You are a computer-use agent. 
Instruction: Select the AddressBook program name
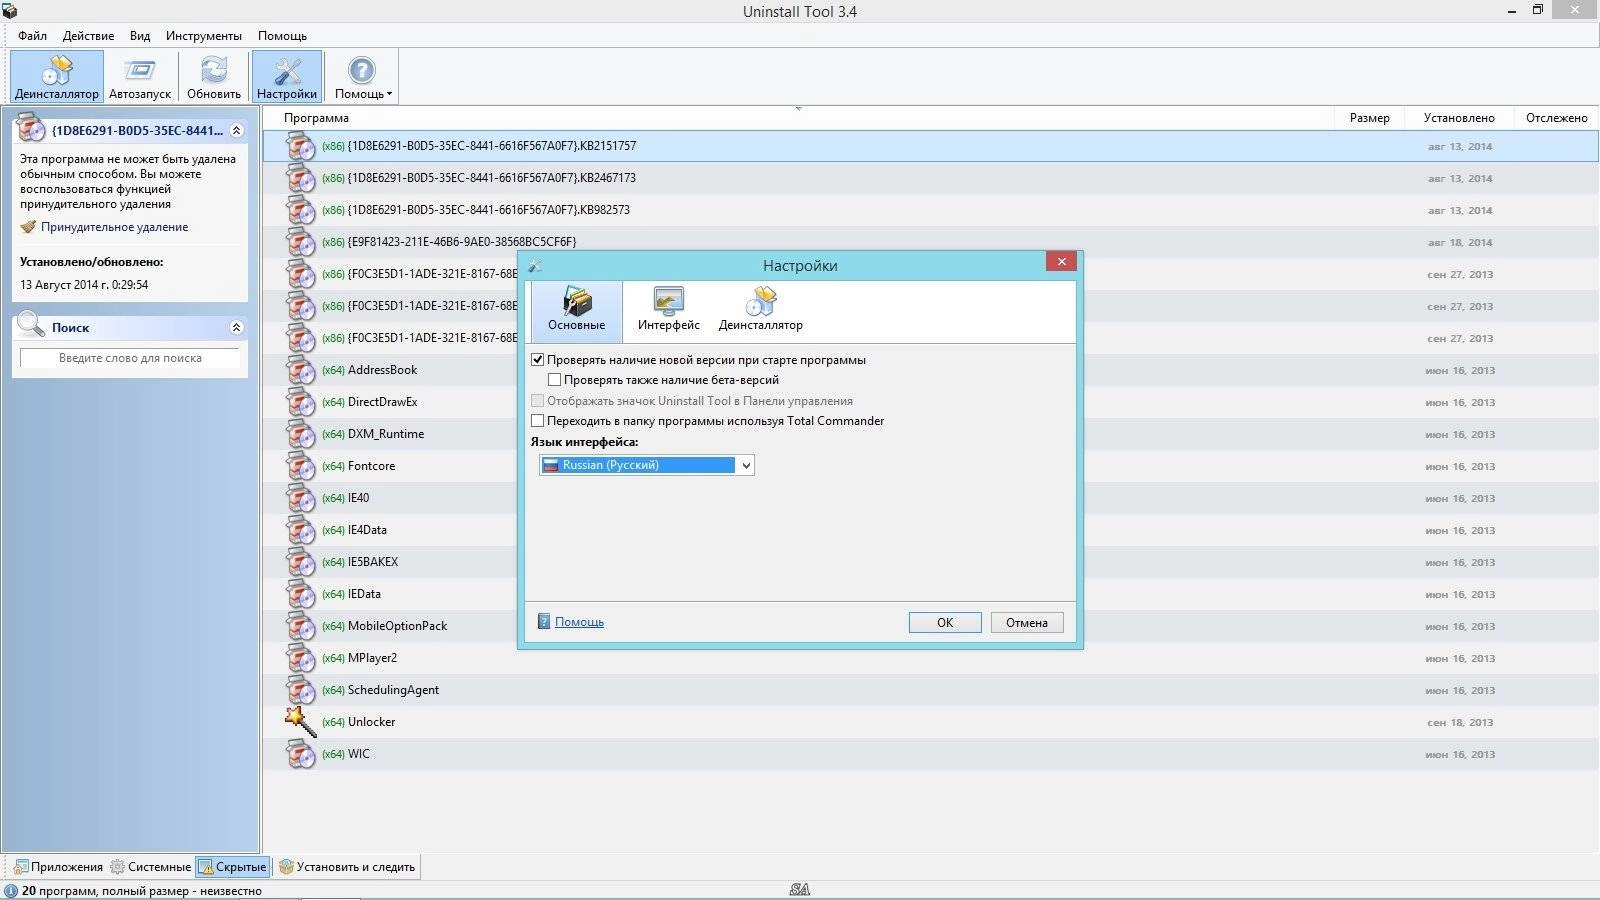(x=382, y=370)
